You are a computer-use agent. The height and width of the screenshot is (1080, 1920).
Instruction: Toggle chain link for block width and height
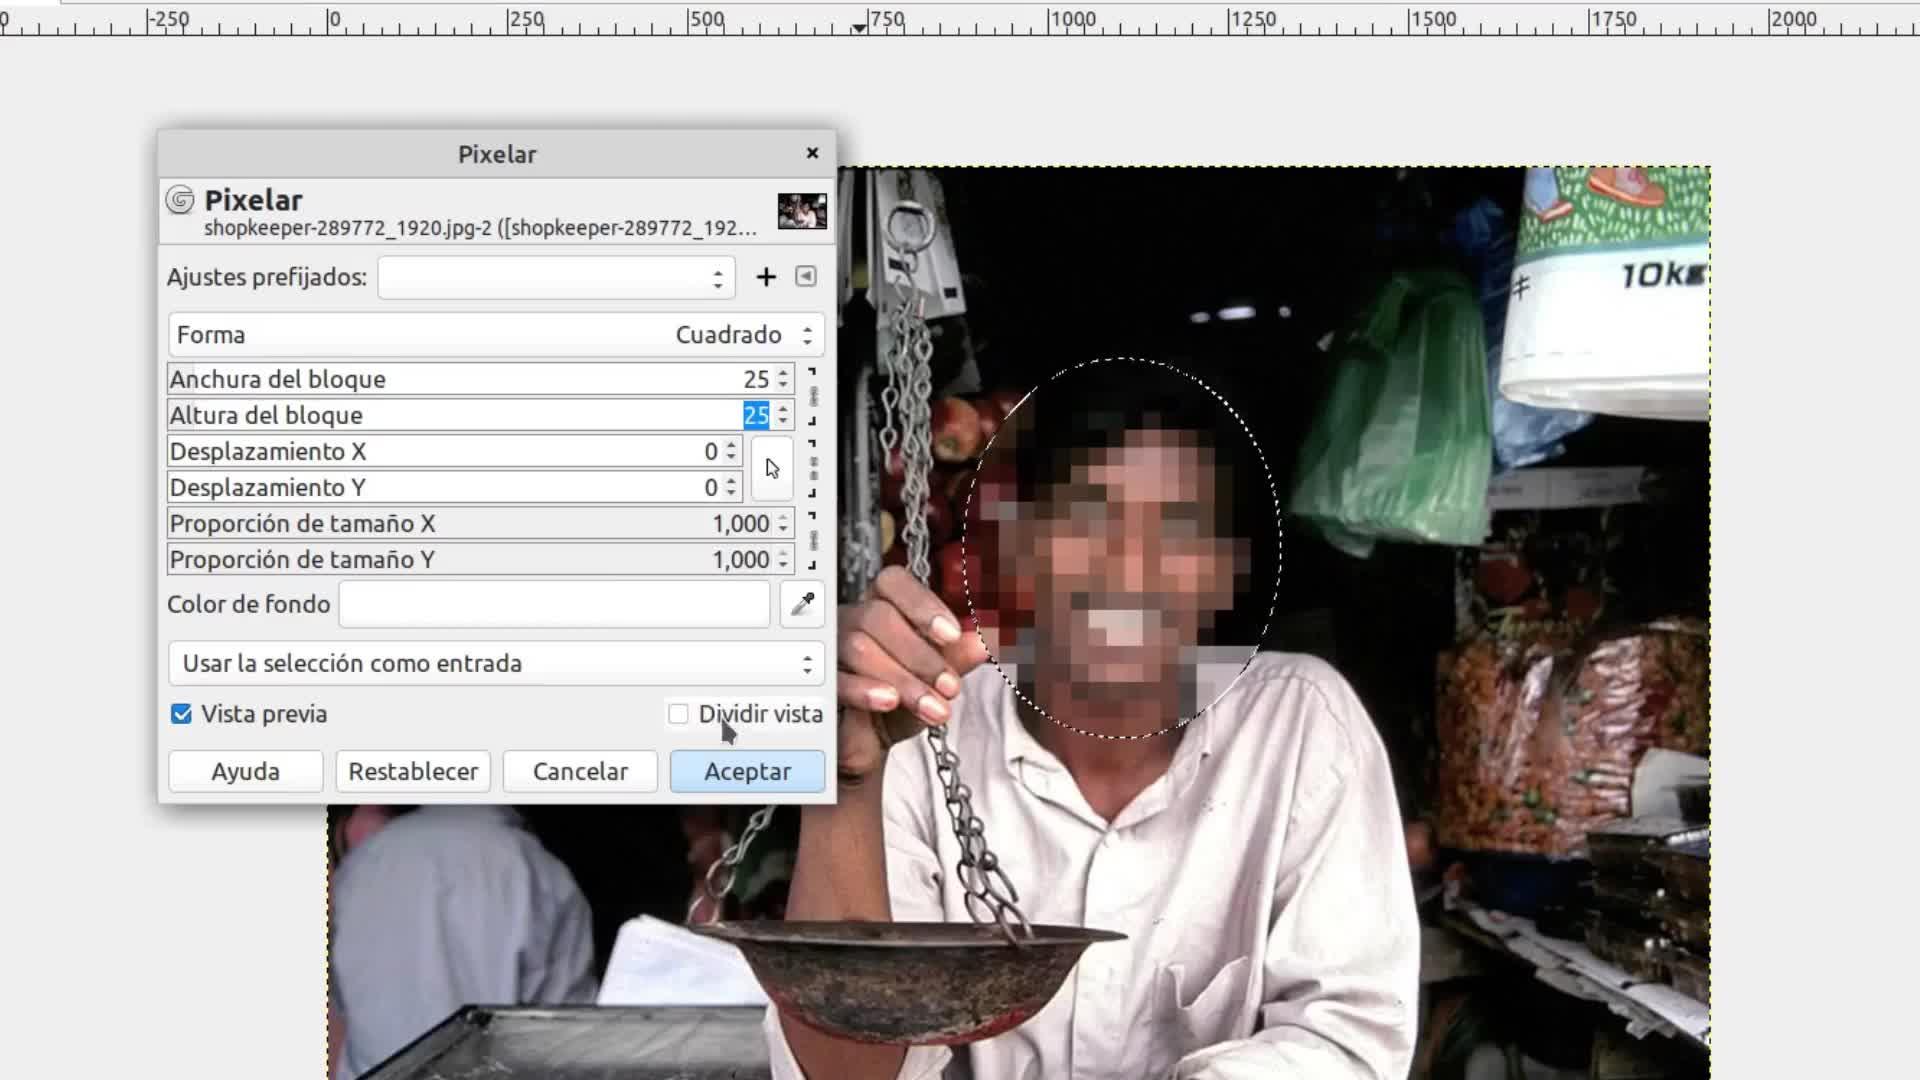(x=813, y=397)
